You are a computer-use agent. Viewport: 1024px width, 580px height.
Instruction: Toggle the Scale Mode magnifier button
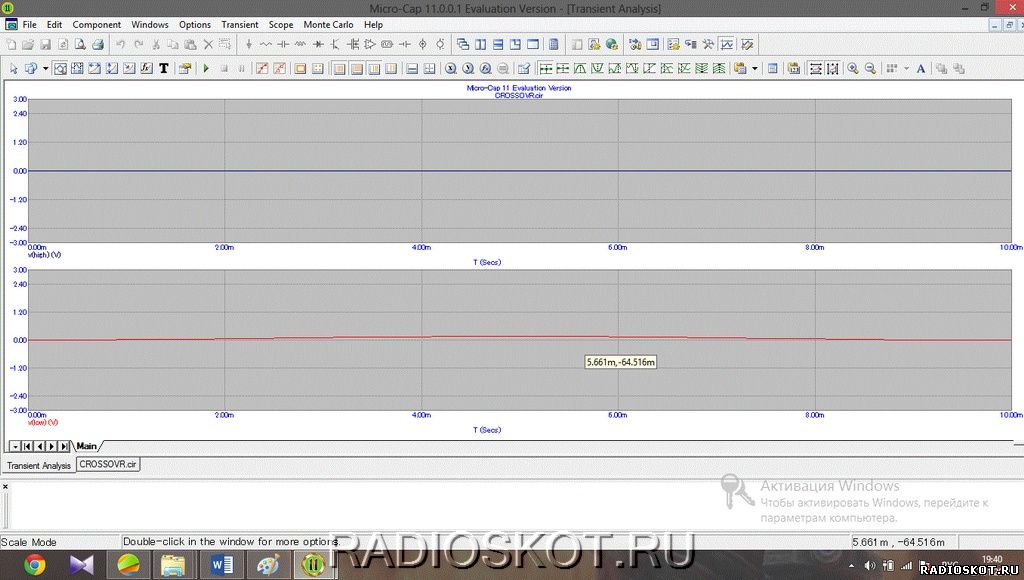[60, 68]
